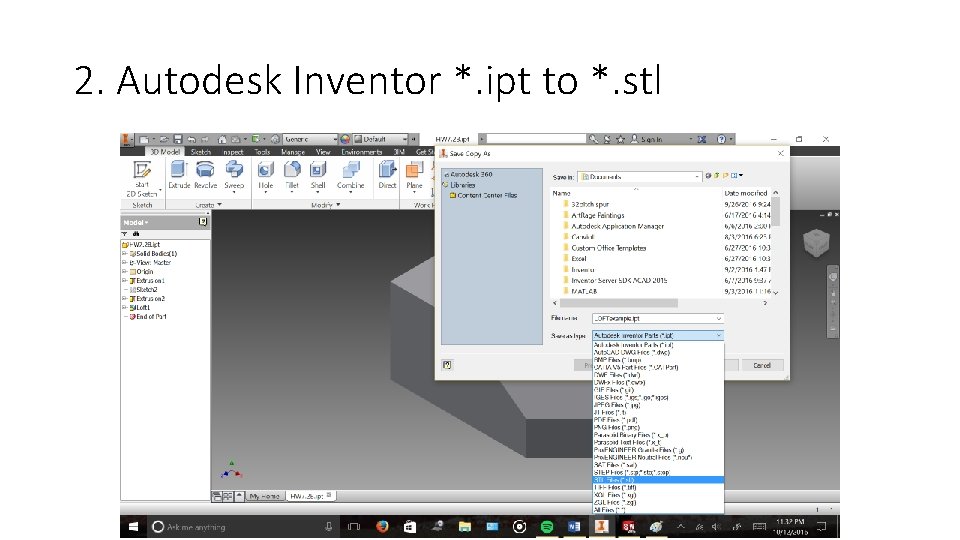Select the Combine tool
The image size is (960, 540).
350,175
